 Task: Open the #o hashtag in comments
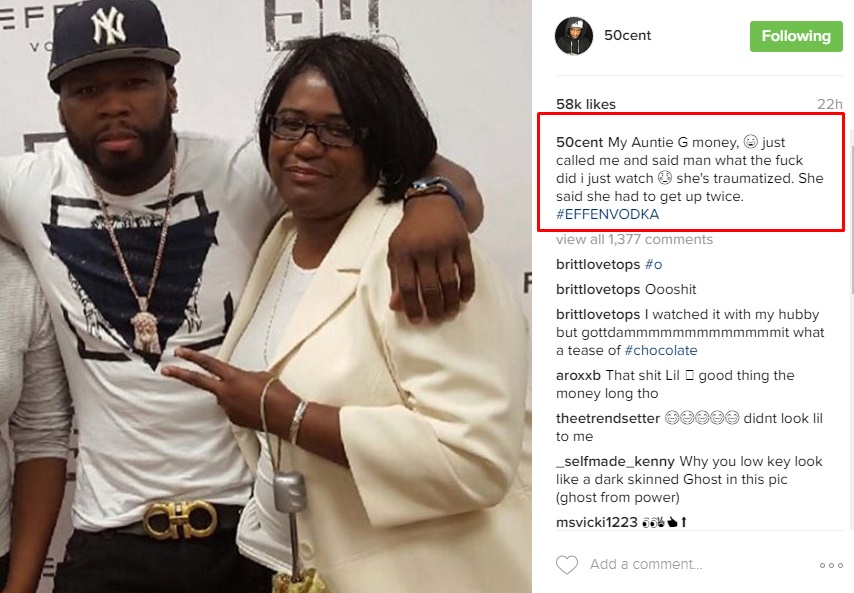(x=653, y=264)
